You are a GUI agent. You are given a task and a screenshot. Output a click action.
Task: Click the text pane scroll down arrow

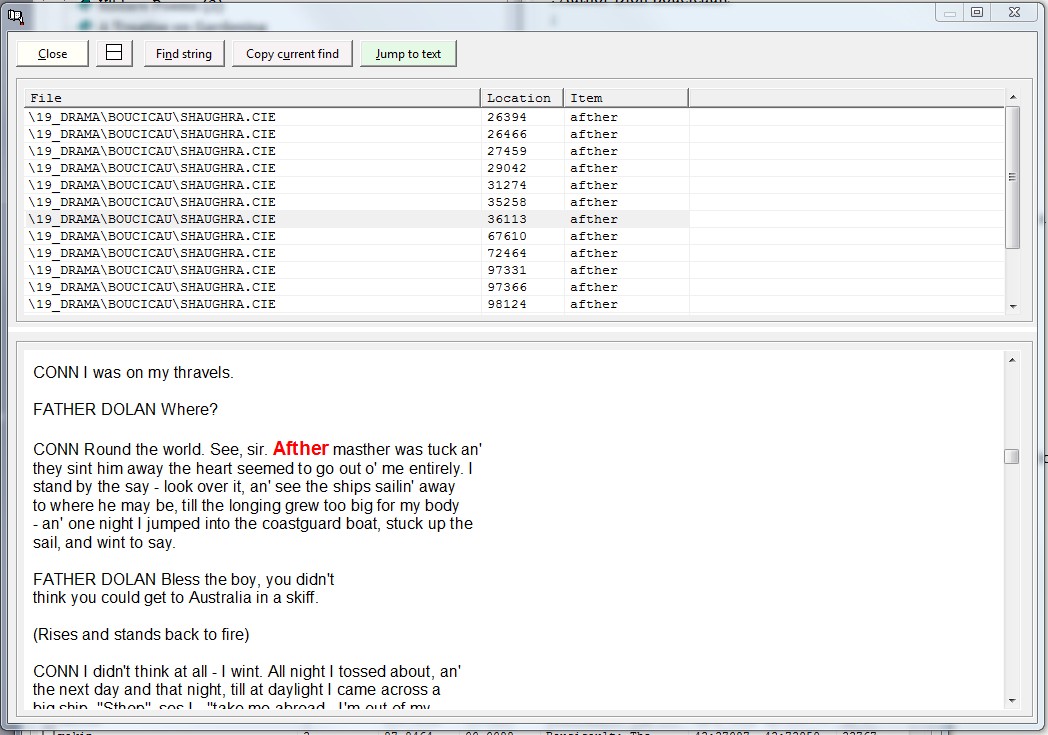(x=1012, y=700)
